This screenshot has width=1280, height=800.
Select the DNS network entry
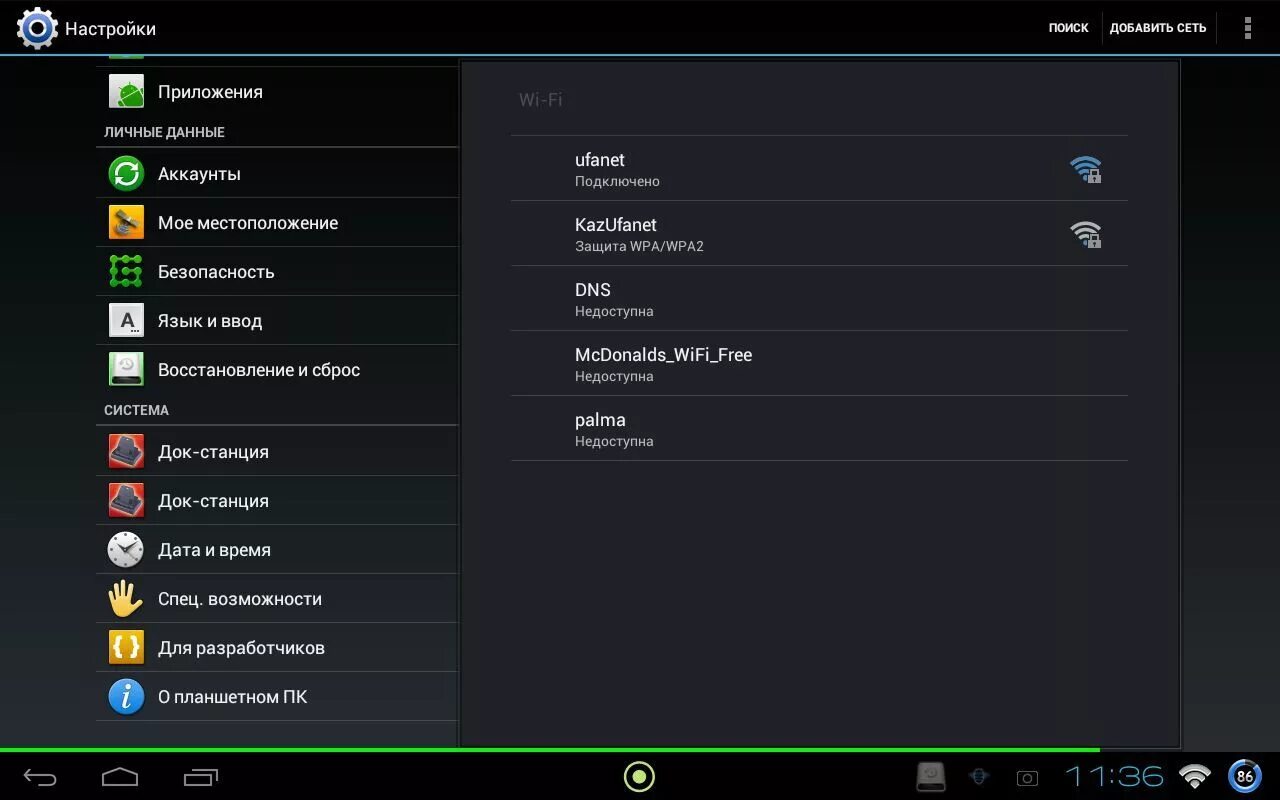click(819, 299)
